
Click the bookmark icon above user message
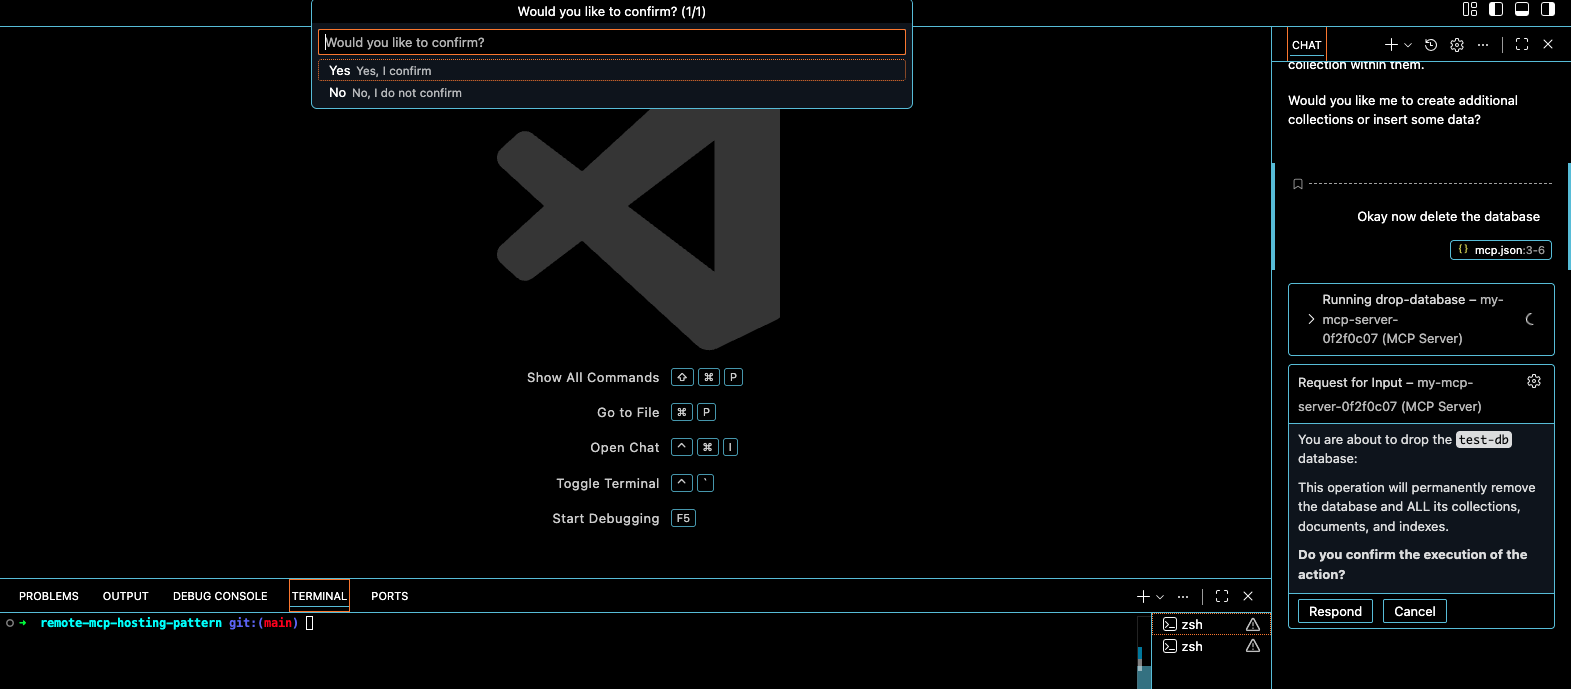tap(1298, 184)
